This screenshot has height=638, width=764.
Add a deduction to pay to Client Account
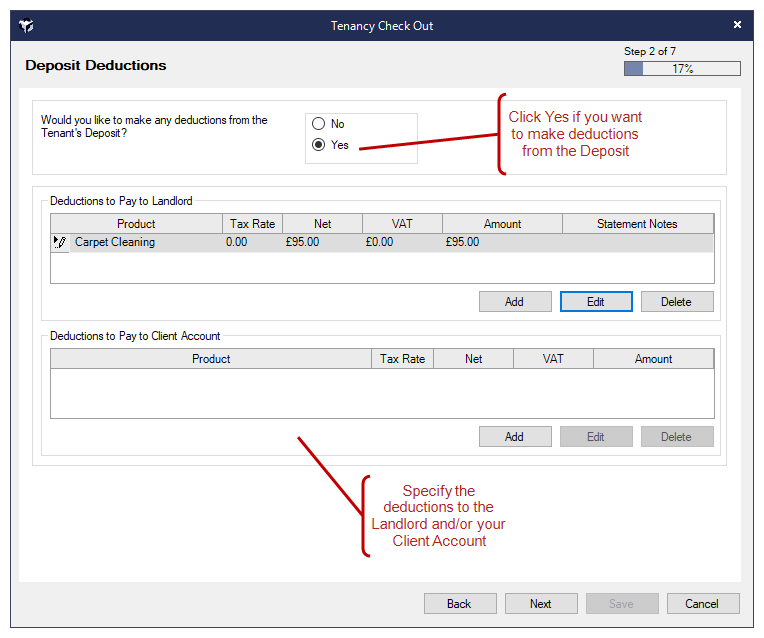pos(514,436)
